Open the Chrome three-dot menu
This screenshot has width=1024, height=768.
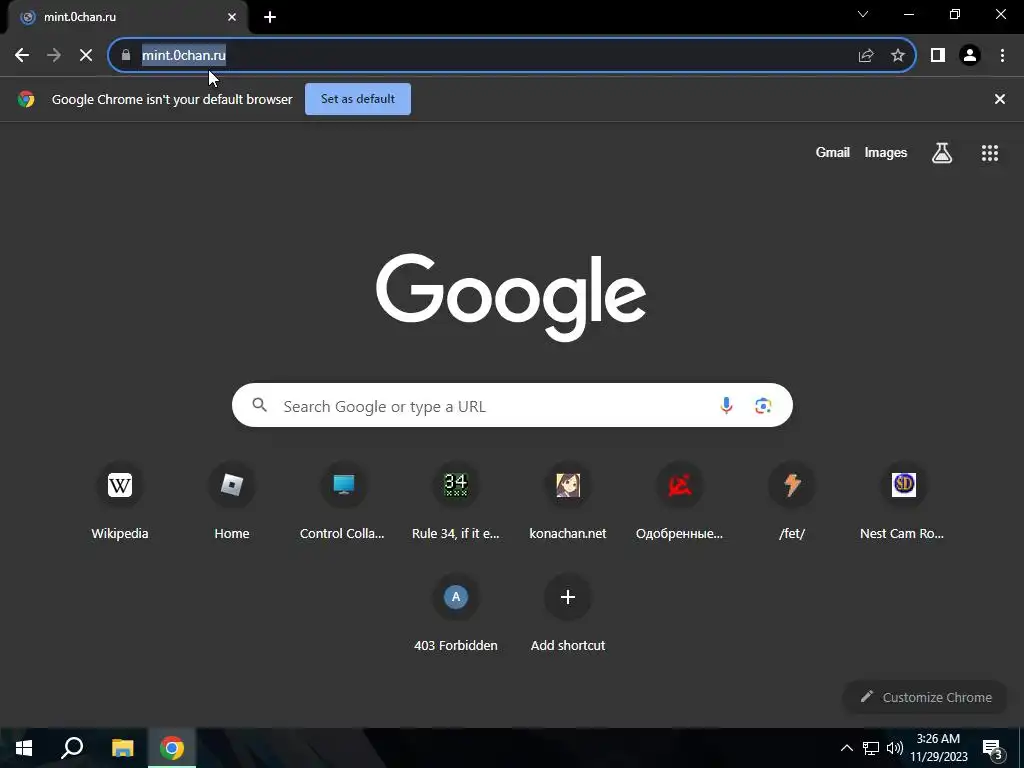click(x=1002, y=56)
